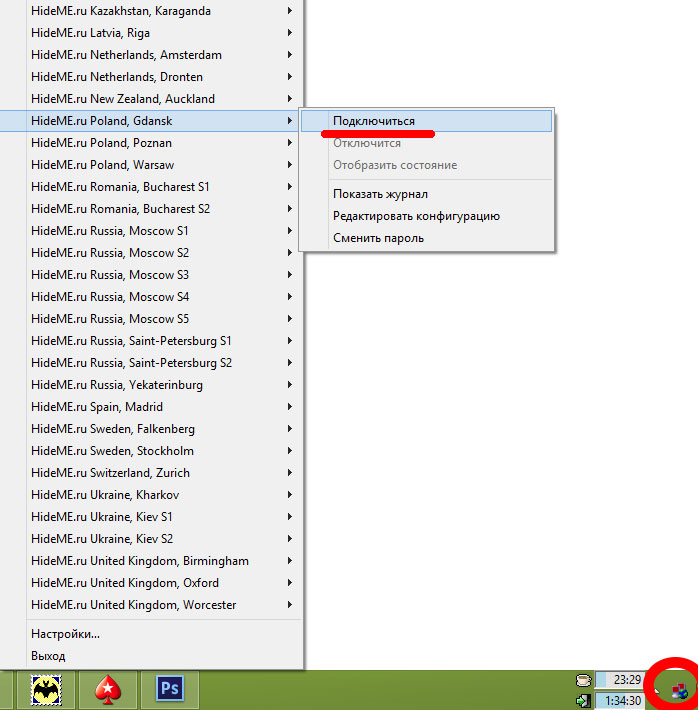The image size is (698, 710).
Task: Expand Netherlands, Amsterdam server arrow
Action: coord(289,55)
